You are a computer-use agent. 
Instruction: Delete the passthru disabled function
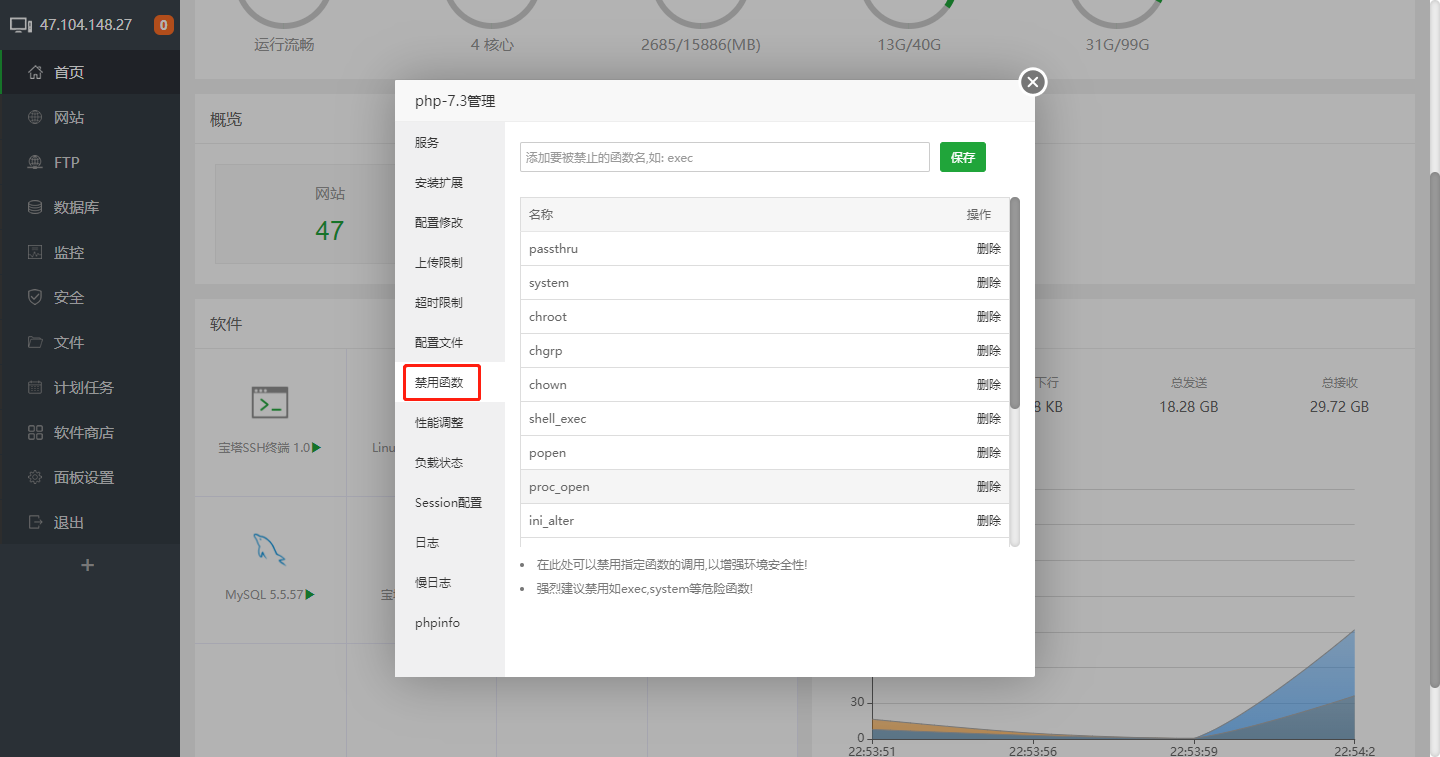(988, 249)
